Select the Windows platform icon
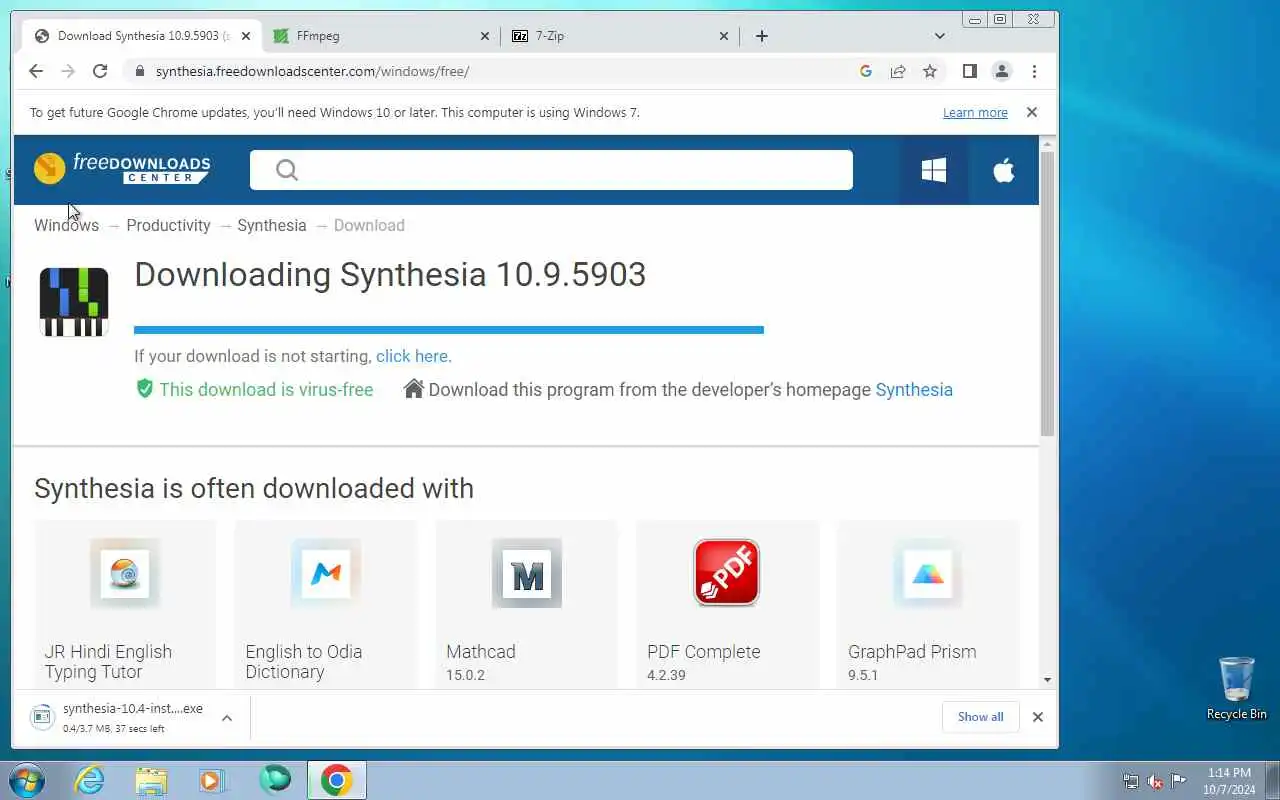The image size is (1280, 800). [x=933, y=170]
